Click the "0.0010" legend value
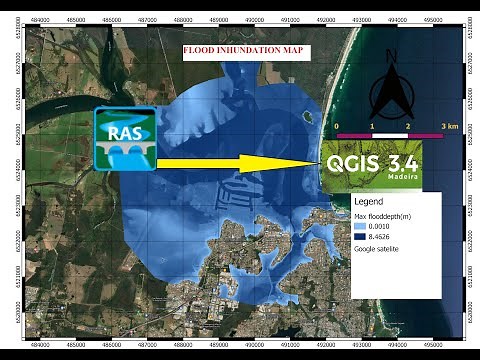The image size is (480, 360). coord(379,226)
